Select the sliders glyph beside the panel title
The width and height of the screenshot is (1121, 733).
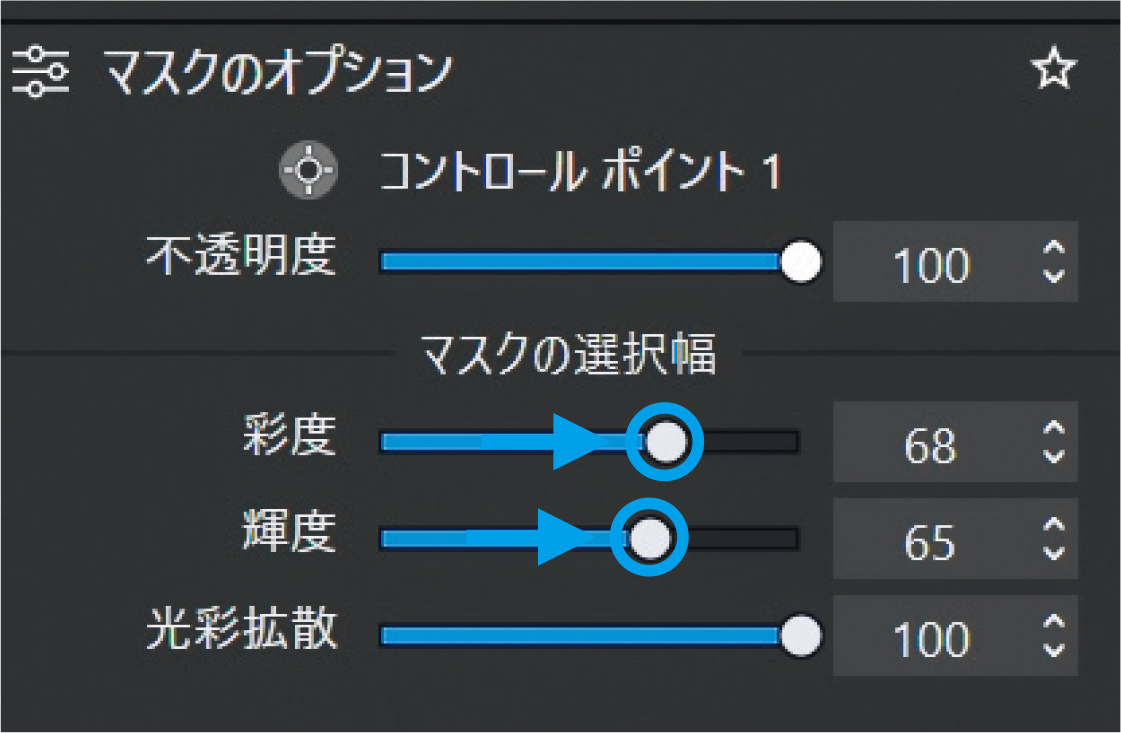click(x=41, y=70)
